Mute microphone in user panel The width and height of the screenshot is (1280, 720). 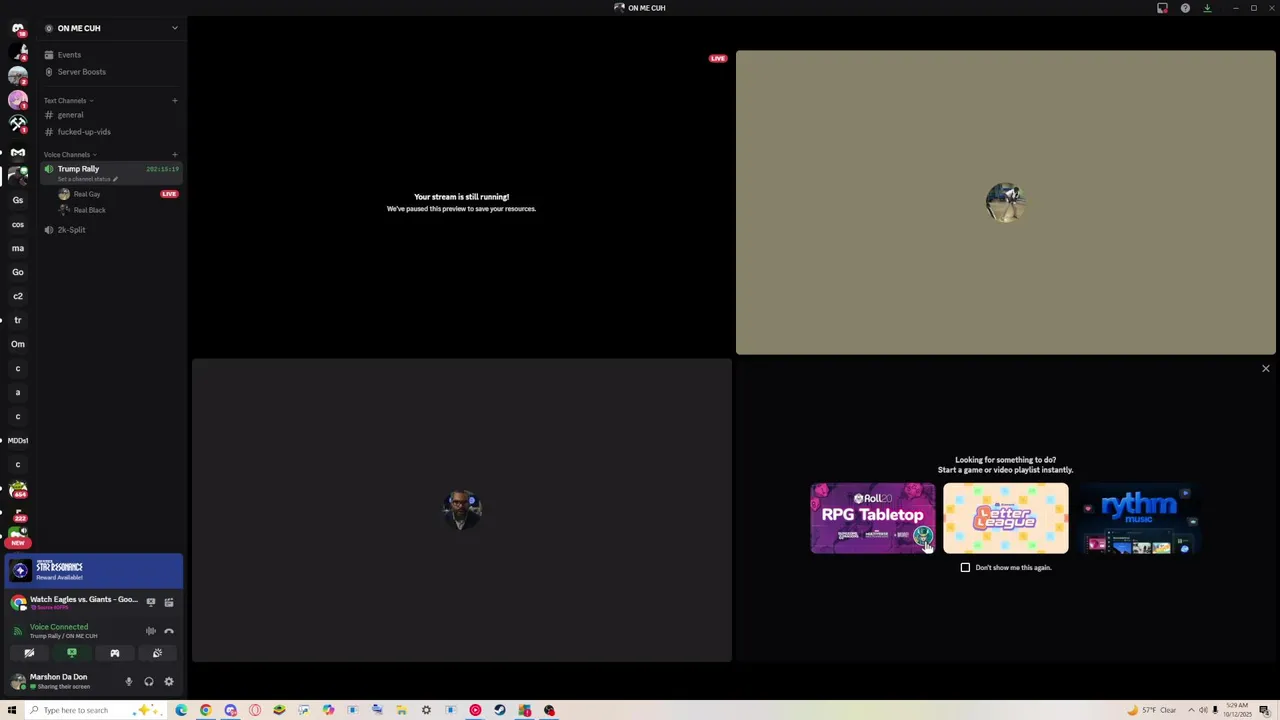click(128, 682)
